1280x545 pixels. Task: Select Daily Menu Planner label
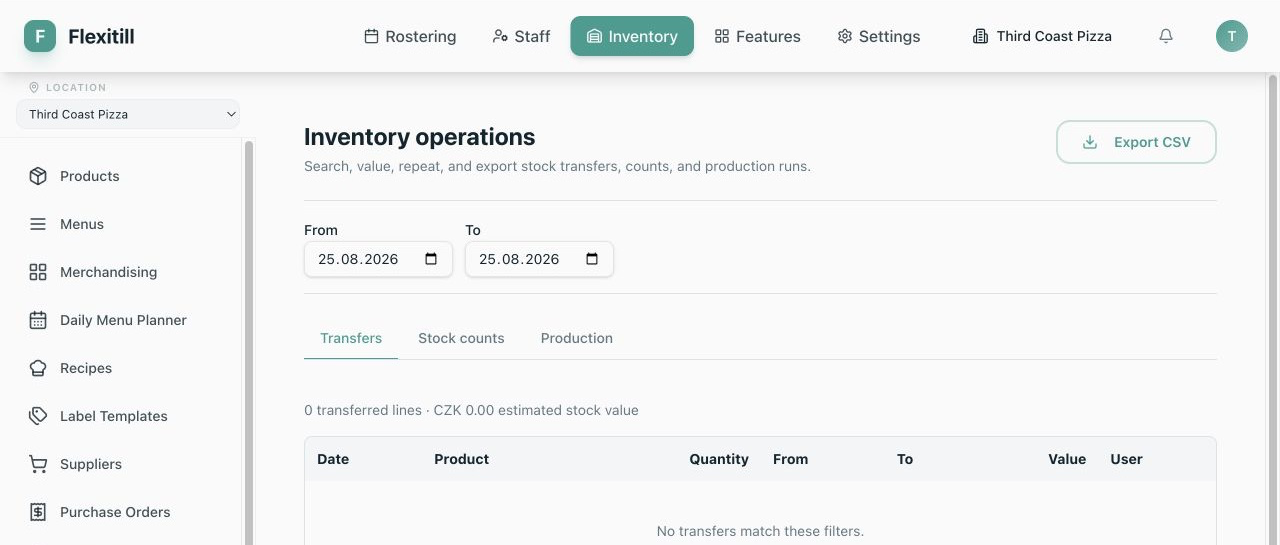pyautogui.click(x=123, y=320)
